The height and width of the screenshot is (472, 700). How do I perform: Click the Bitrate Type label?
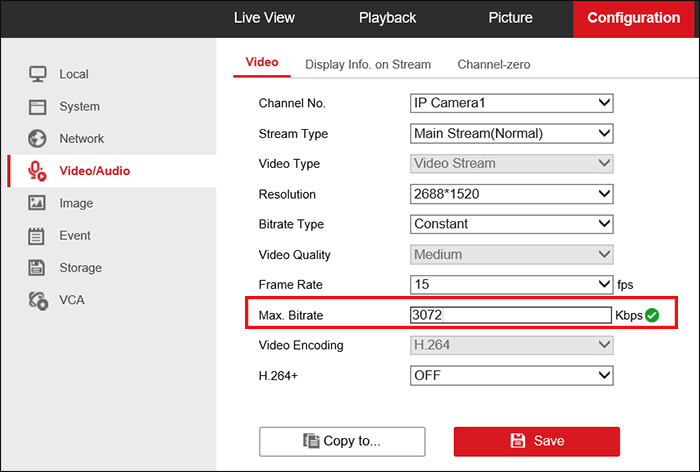[x=291, y=224]
